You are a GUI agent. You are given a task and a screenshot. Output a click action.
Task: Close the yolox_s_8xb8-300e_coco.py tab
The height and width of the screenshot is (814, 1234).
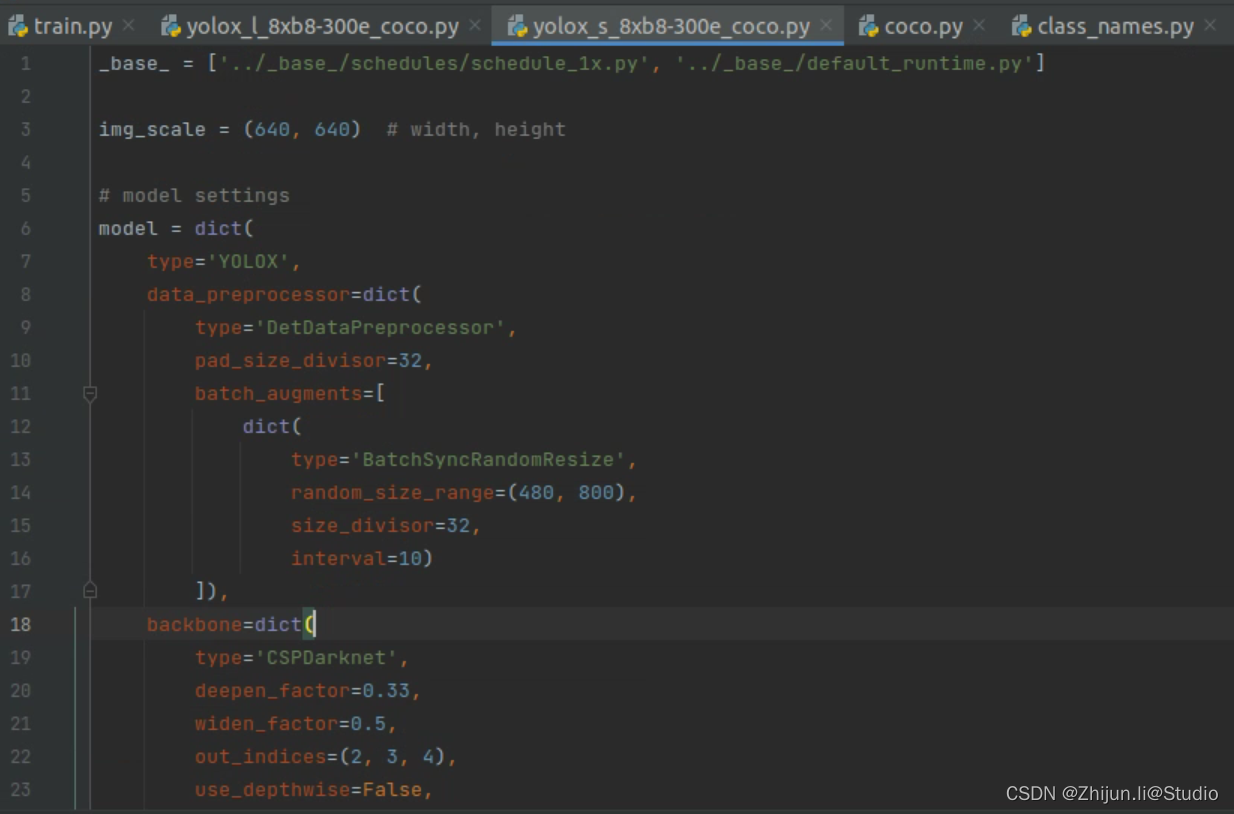coord(826,26)
